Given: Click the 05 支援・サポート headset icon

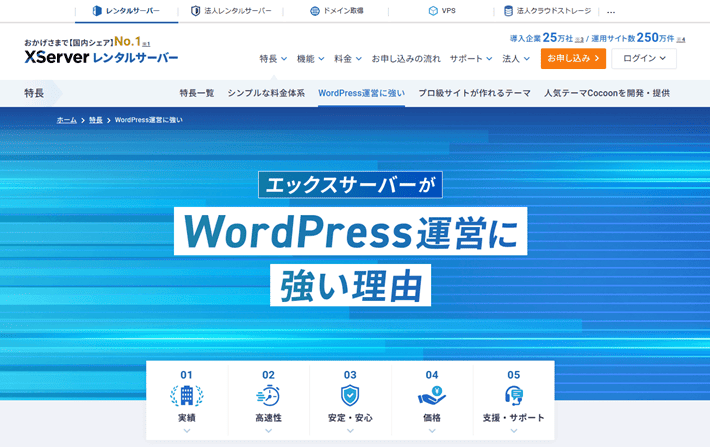Looking at the screenshot, I should coord(513,395).
